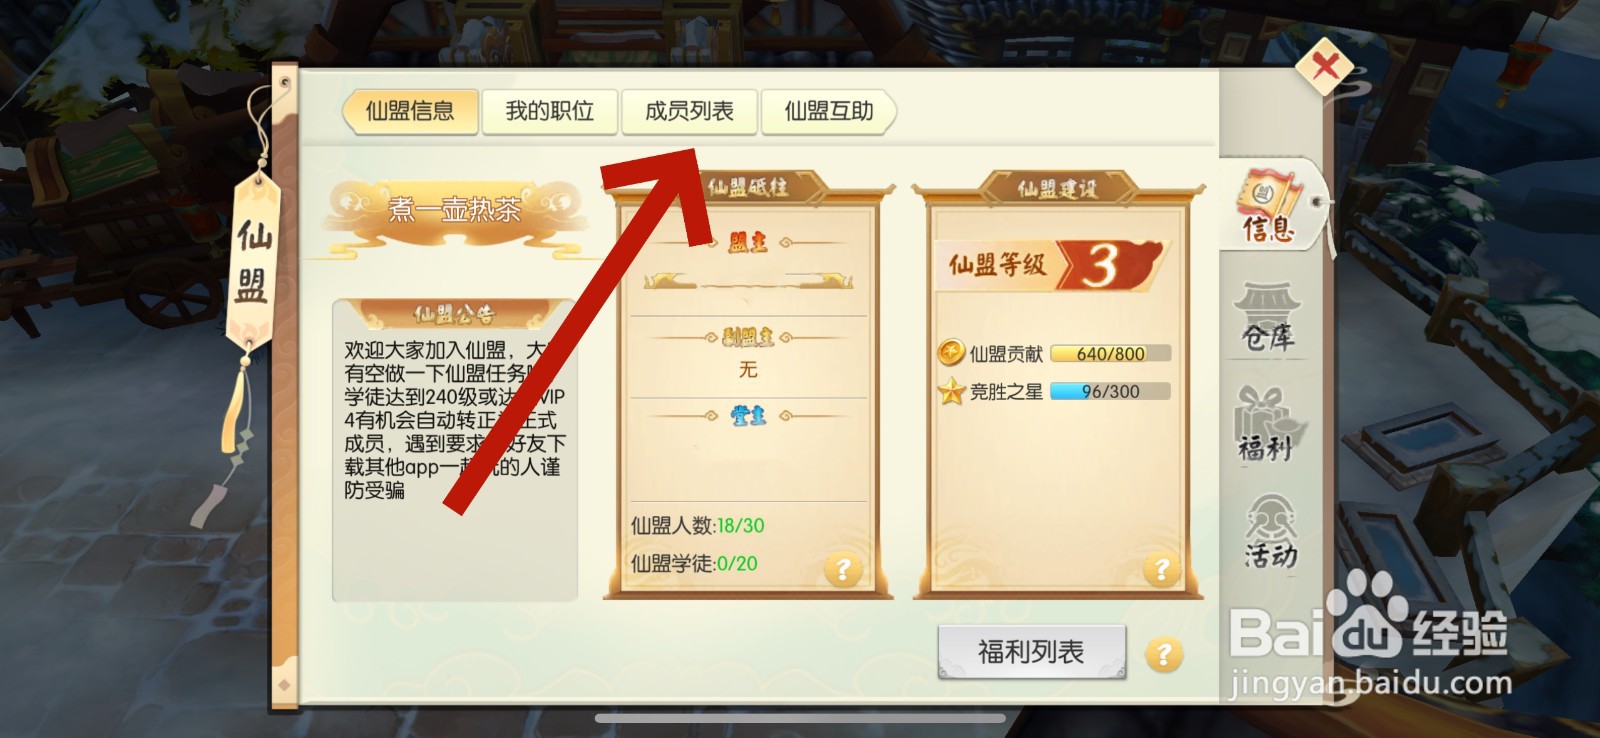This screenshot has height=738, width=1600.
Task: Open the 仓库 warehouse icon
Action: coord(1268,318)
